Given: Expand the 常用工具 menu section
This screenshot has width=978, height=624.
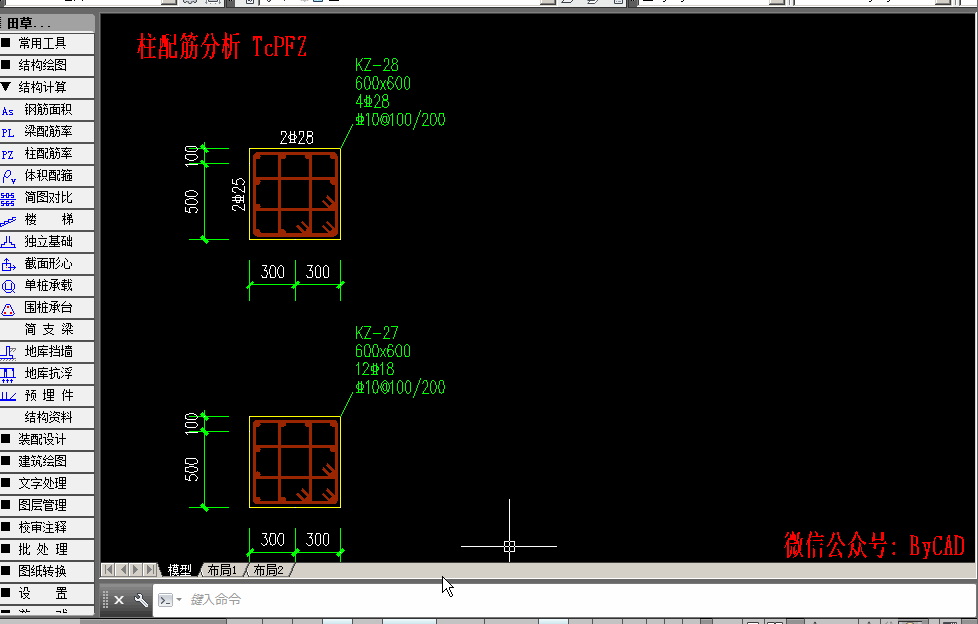Looking at the screenshot, I should click(47, 44).
